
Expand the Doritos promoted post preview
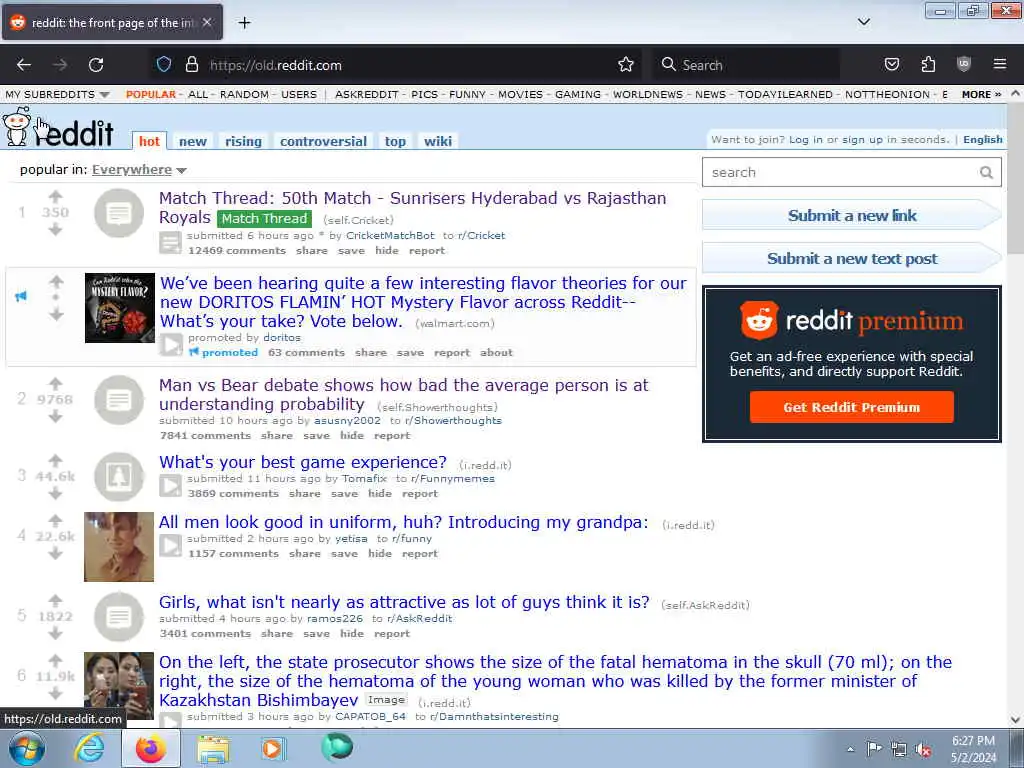[171, 344]
